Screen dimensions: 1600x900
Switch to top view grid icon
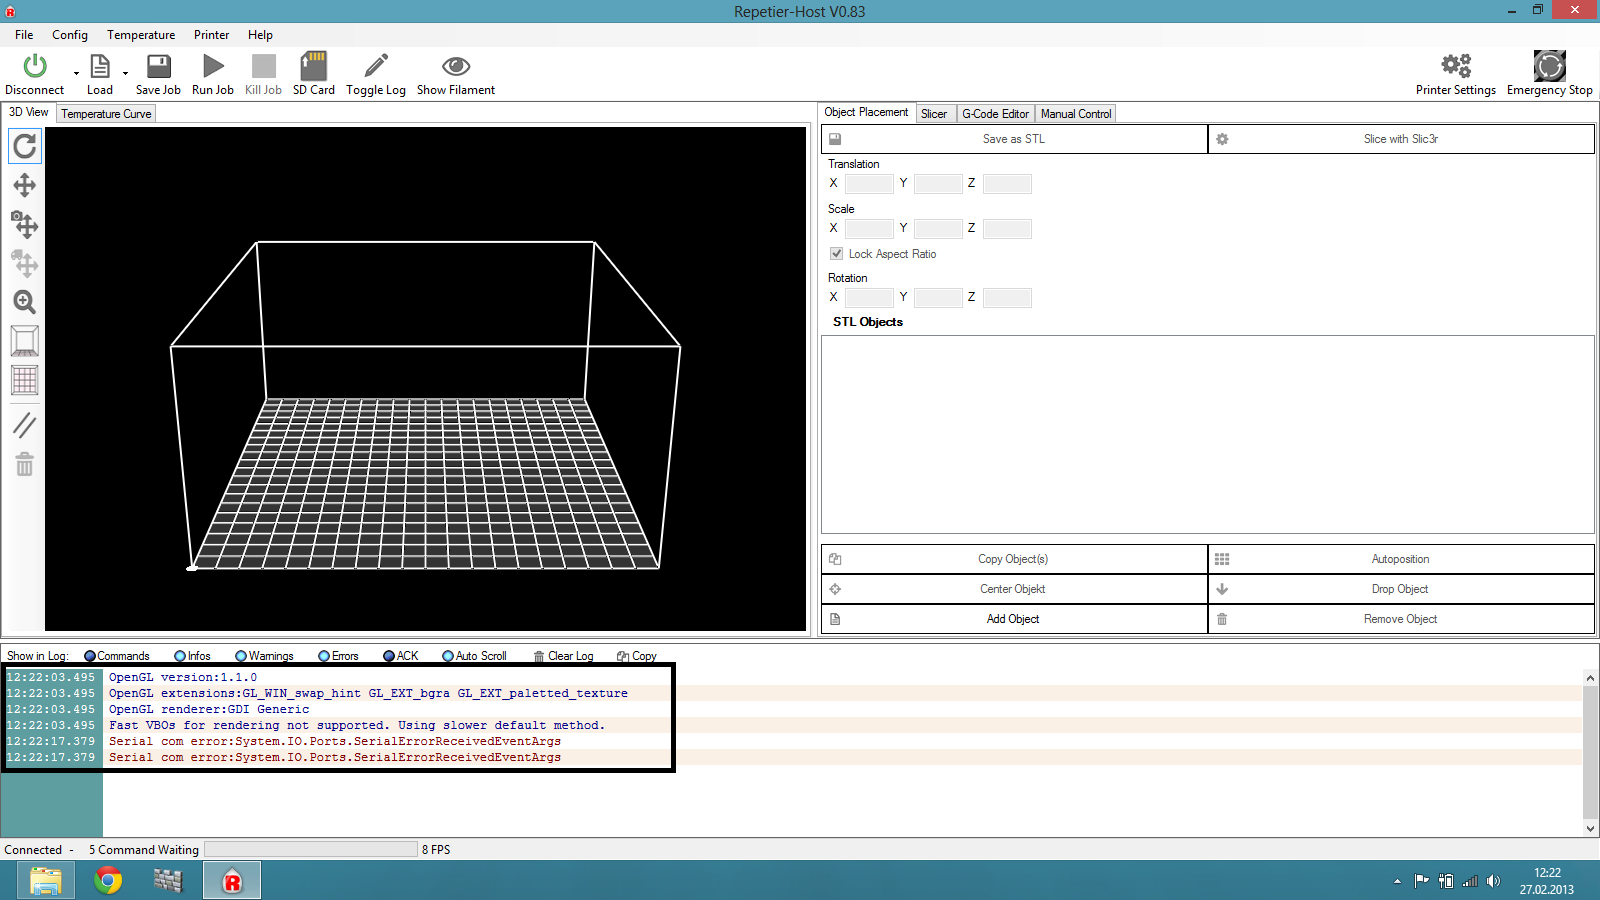25,380
